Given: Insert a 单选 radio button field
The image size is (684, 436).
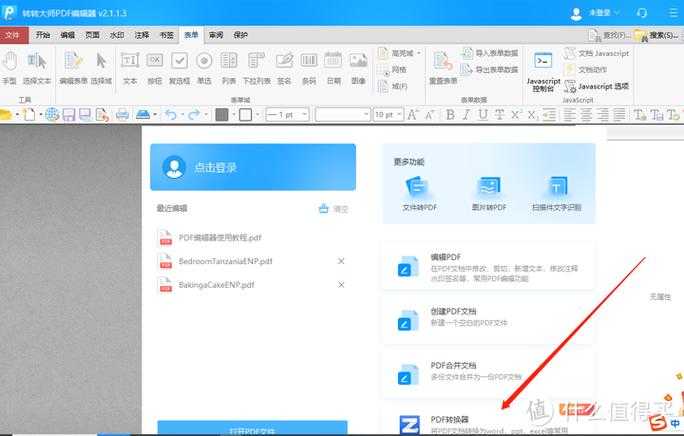Looking at the screenshot, I should pos(204,66).
